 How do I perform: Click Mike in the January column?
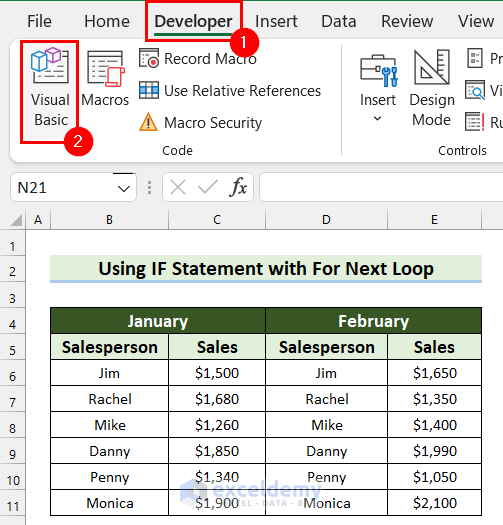[110, 425]
